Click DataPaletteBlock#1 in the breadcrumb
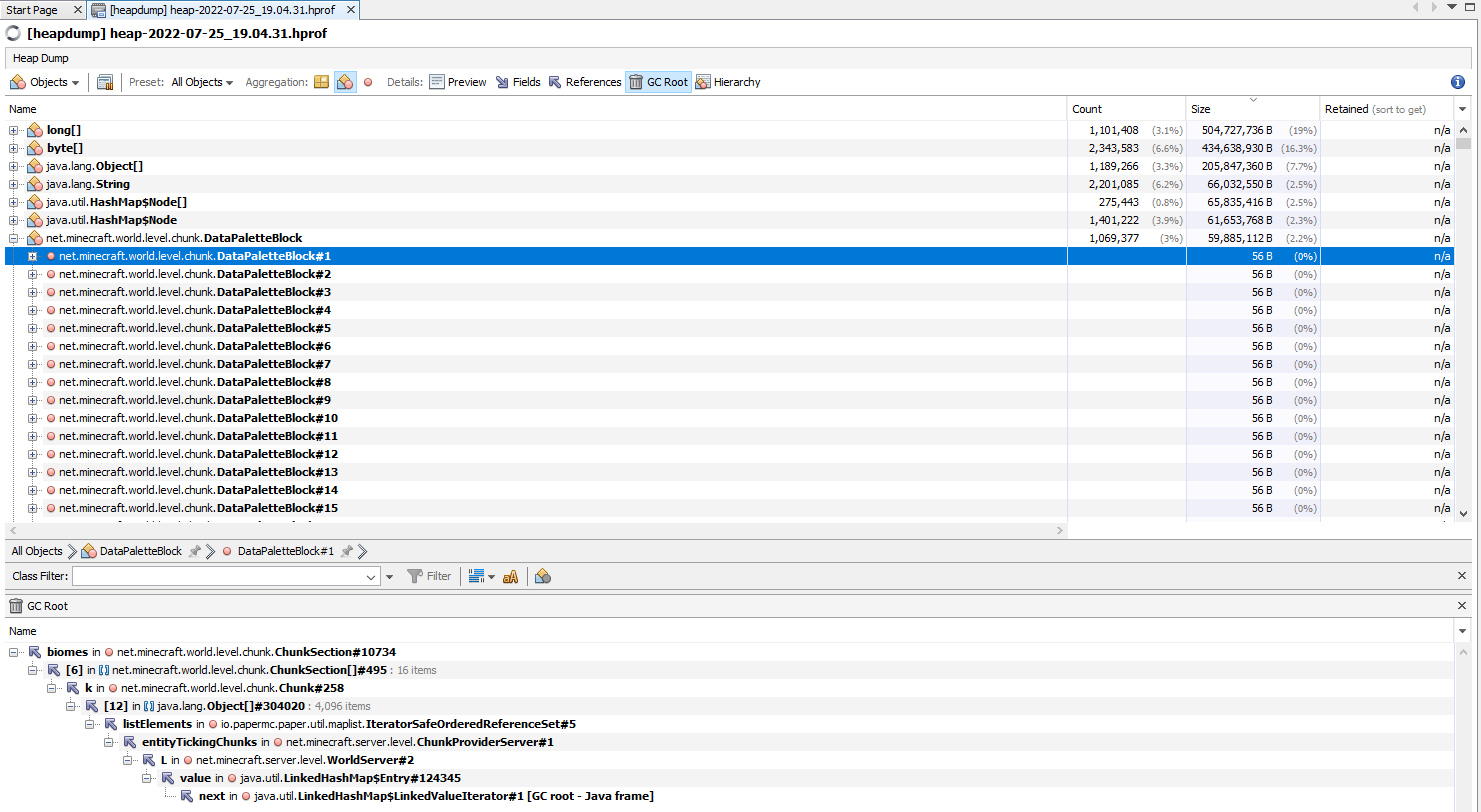The width and height of the screenshot is (1481, 812). [x=278, y=551]
